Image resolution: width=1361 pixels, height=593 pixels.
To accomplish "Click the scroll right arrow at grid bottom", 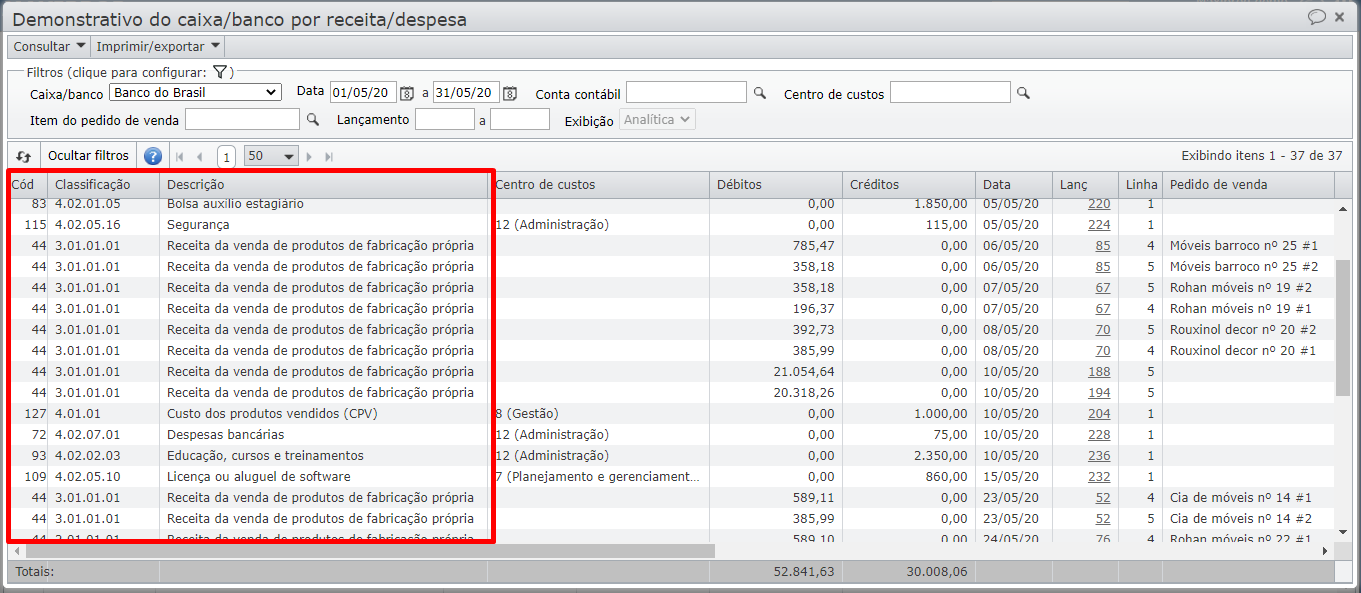I will click(1325, 551).
